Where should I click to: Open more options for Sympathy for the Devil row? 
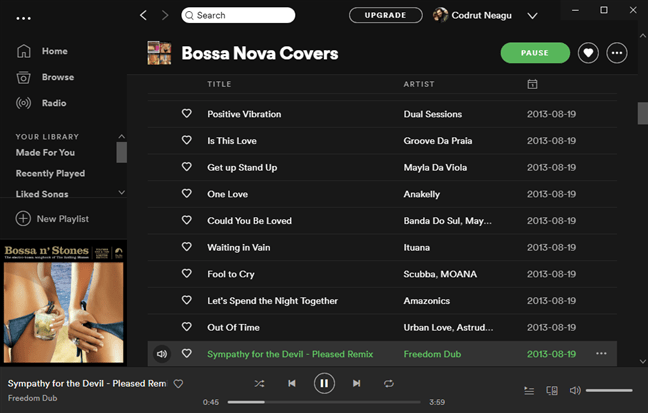[x=601, y=353]
